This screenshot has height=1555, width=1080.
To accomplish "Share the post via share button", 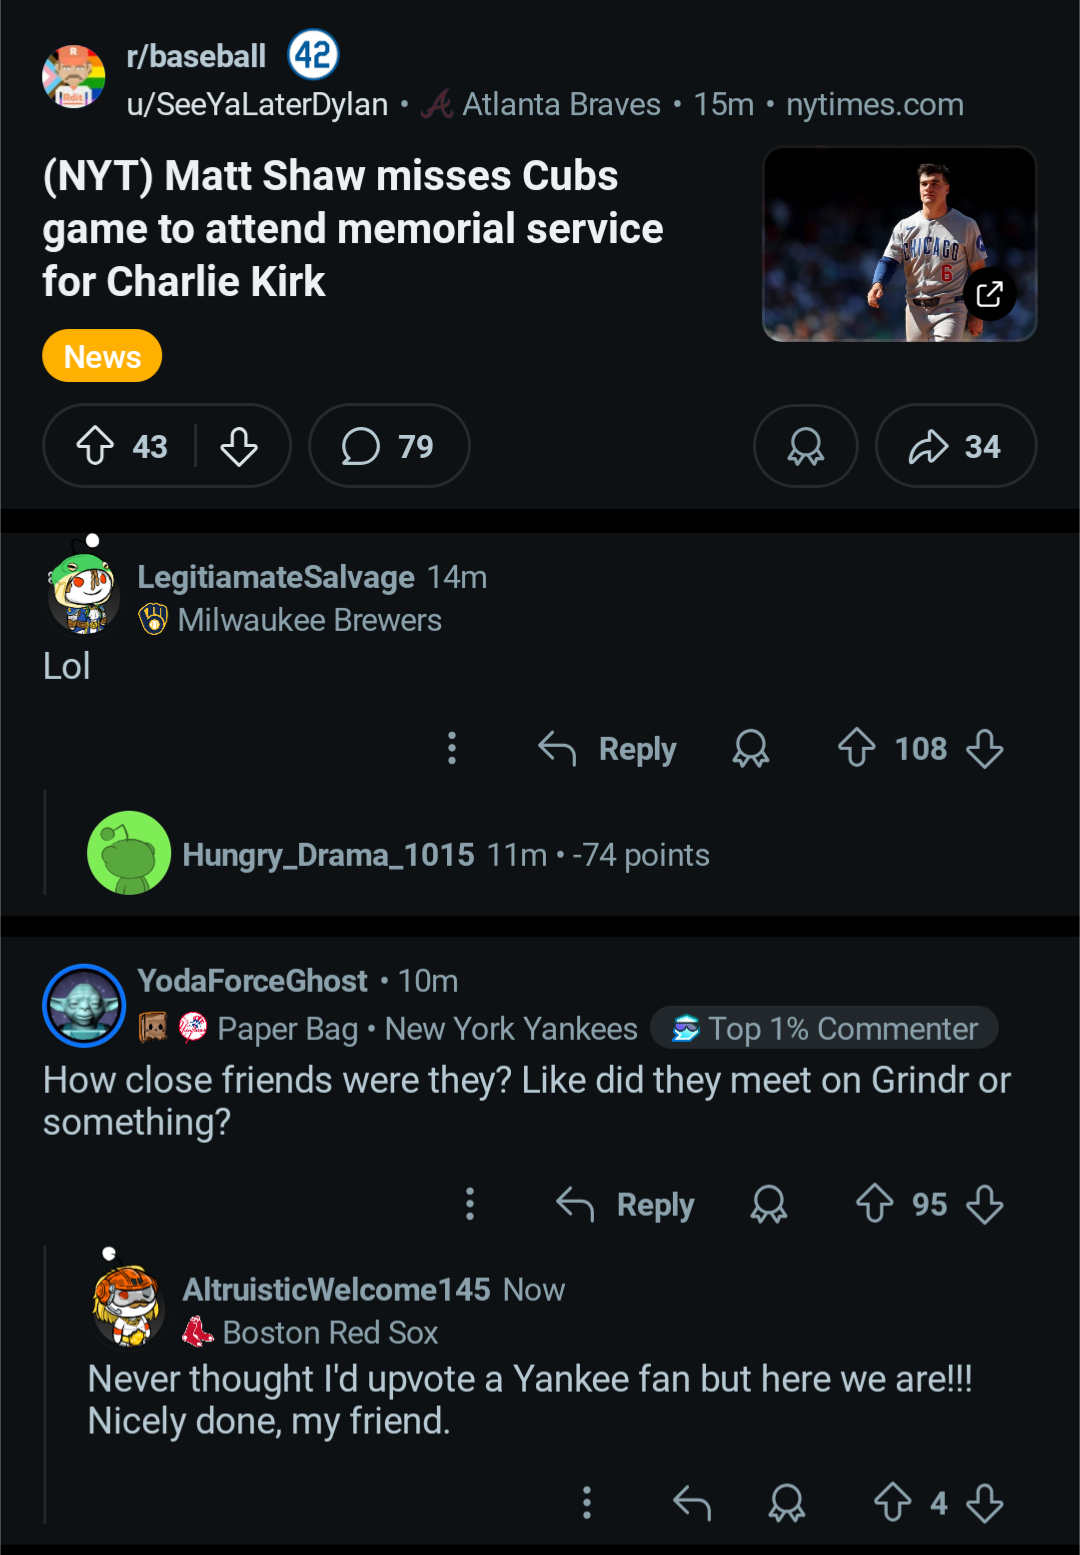I will pos(955,446).
